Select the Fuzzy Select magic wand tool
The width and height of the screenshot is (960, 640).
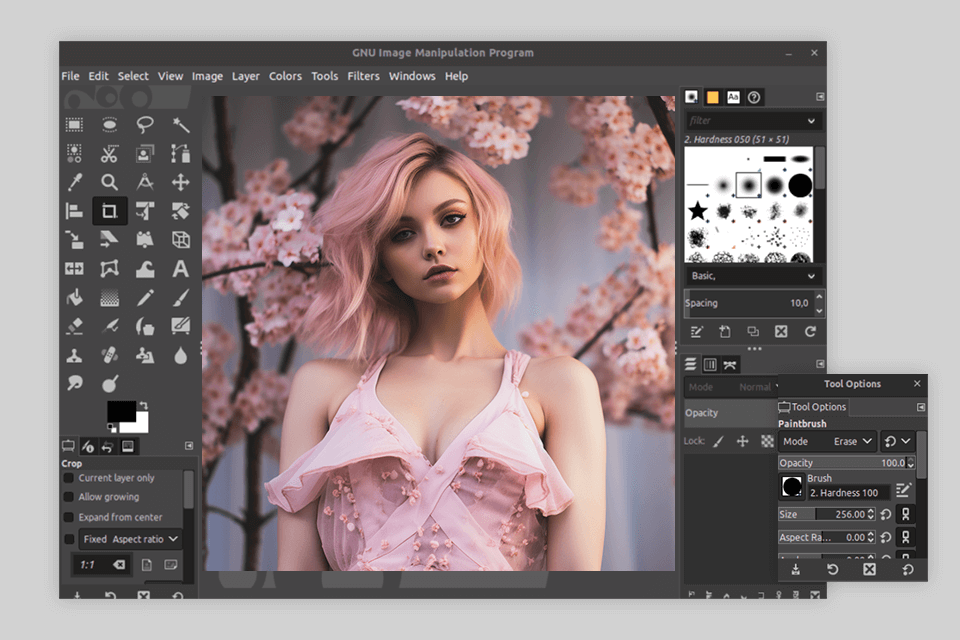point(181,125)
